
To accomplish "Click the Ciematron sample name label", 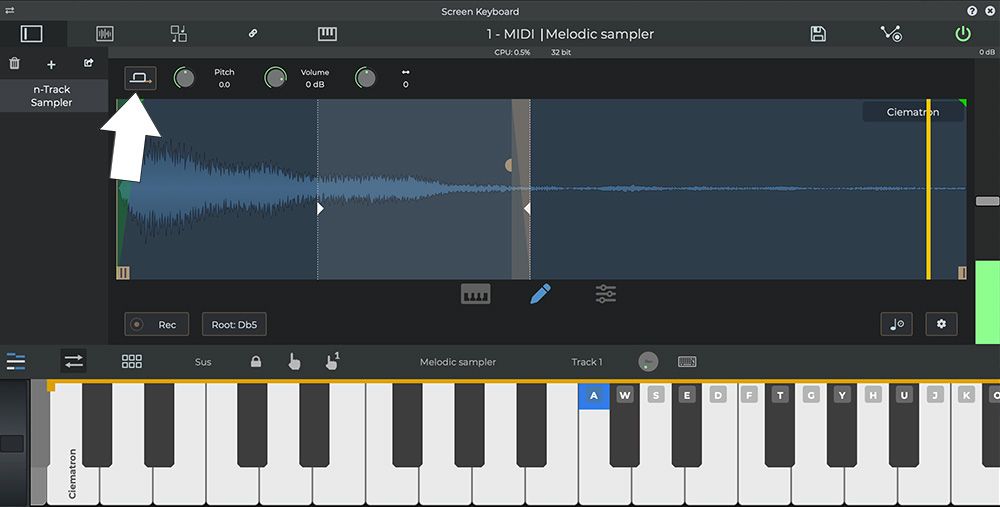I will point(913,112).
